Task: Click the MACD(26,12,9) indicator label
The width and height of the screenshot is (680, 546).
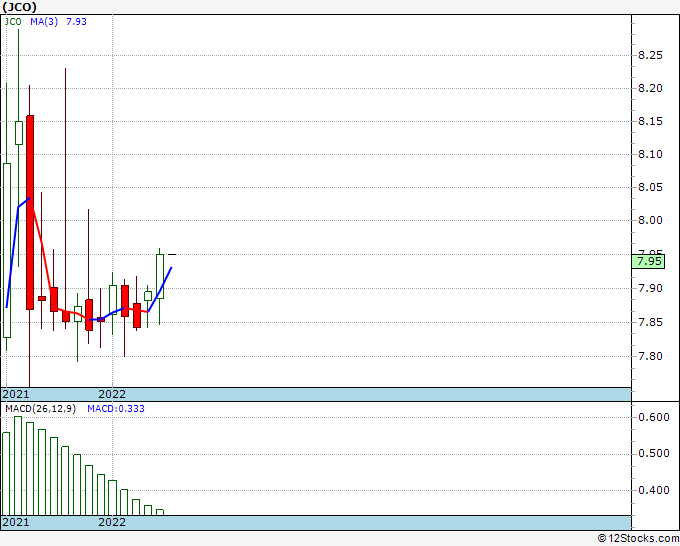Action: (x=40, y=409)
